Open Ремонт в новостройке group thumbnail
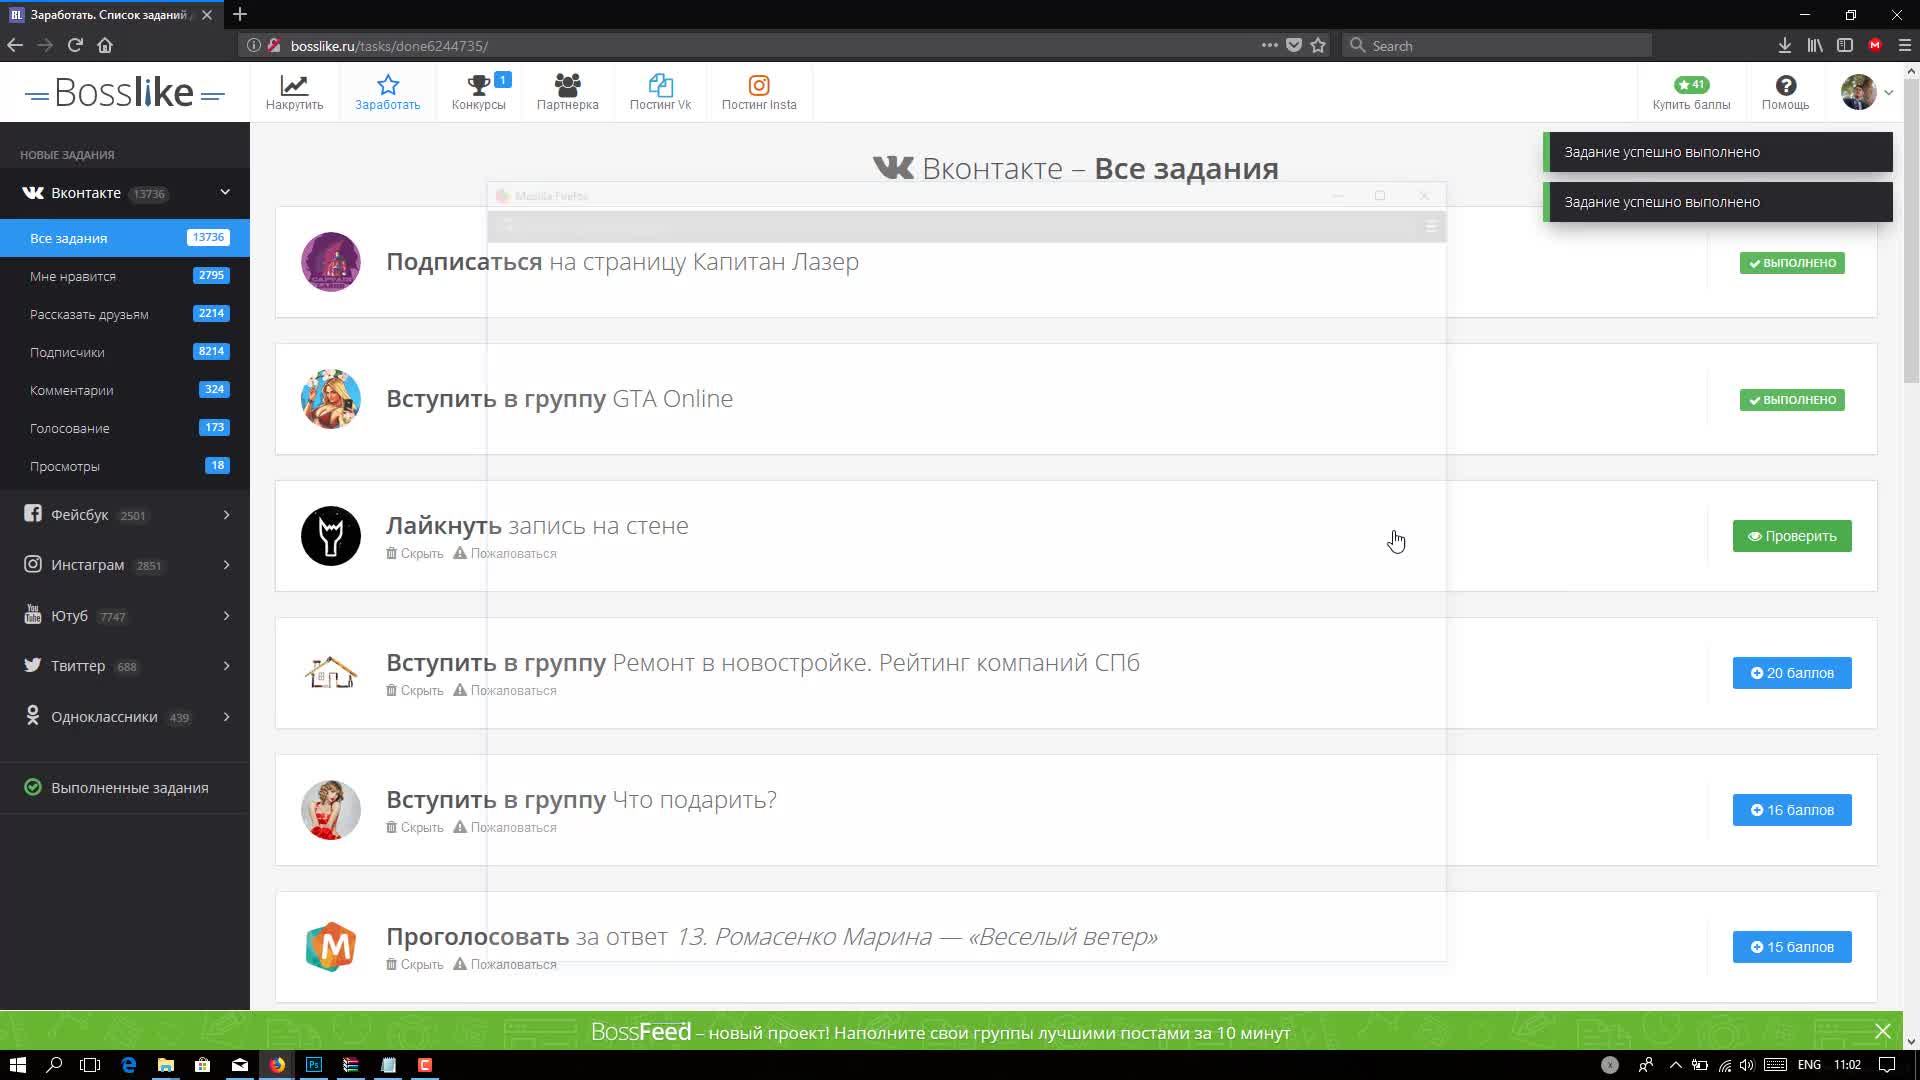Viewport: 1920px width, 1080px height. [x=331, y=673]
